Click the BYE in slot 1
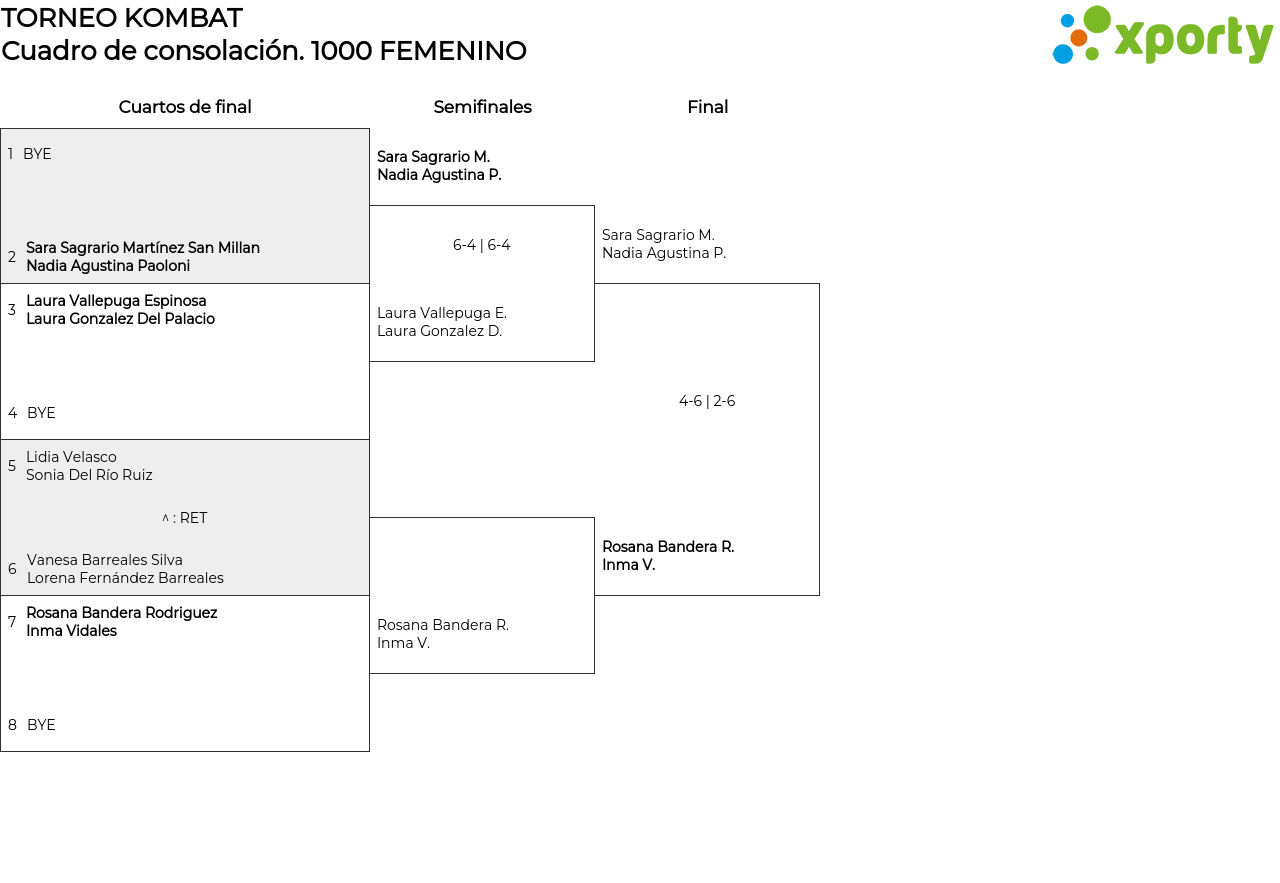 37,154
